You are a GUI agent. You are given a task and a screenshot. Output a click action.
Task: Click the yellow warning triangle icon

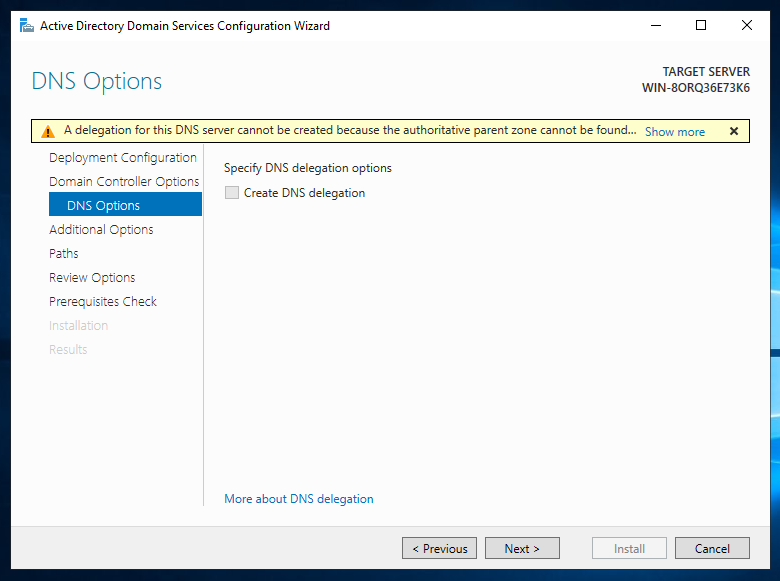48,132
